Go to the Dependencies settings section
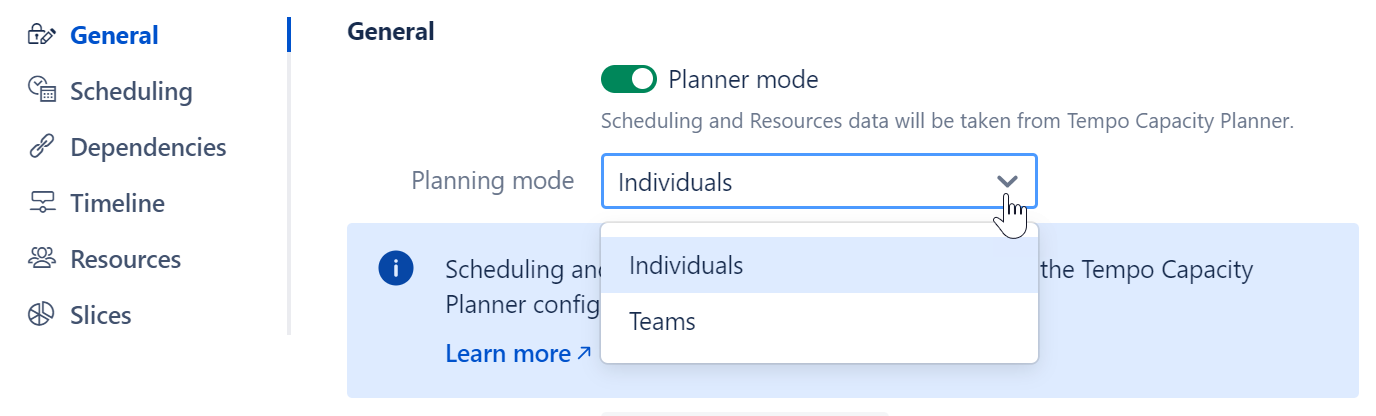The height and width of the screenshot is (416, 1376). (x=148, y=147)
